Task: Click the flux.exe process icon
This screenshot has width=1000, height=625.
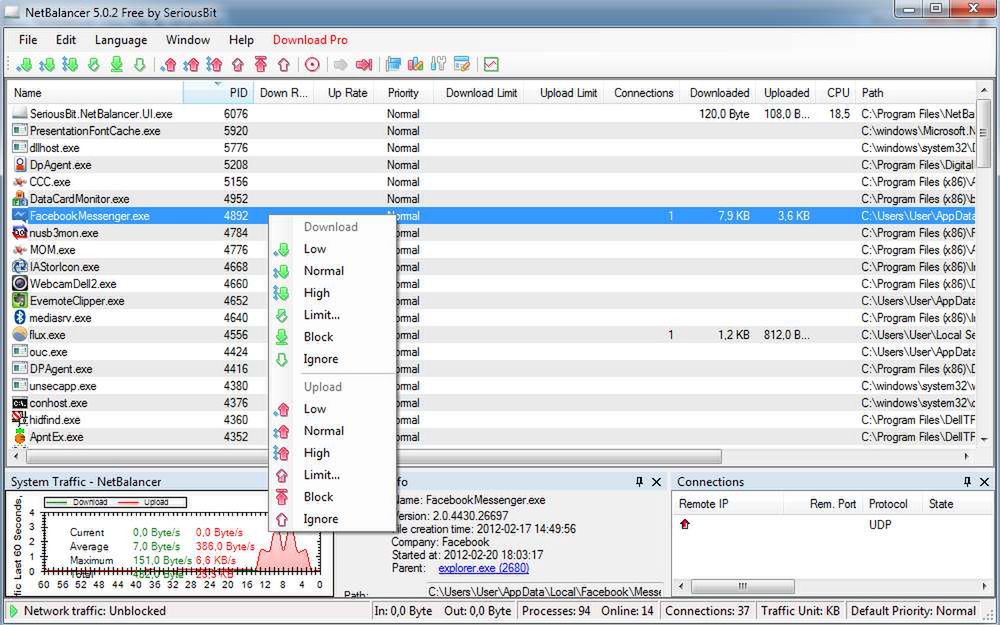Action: (20, 335)
